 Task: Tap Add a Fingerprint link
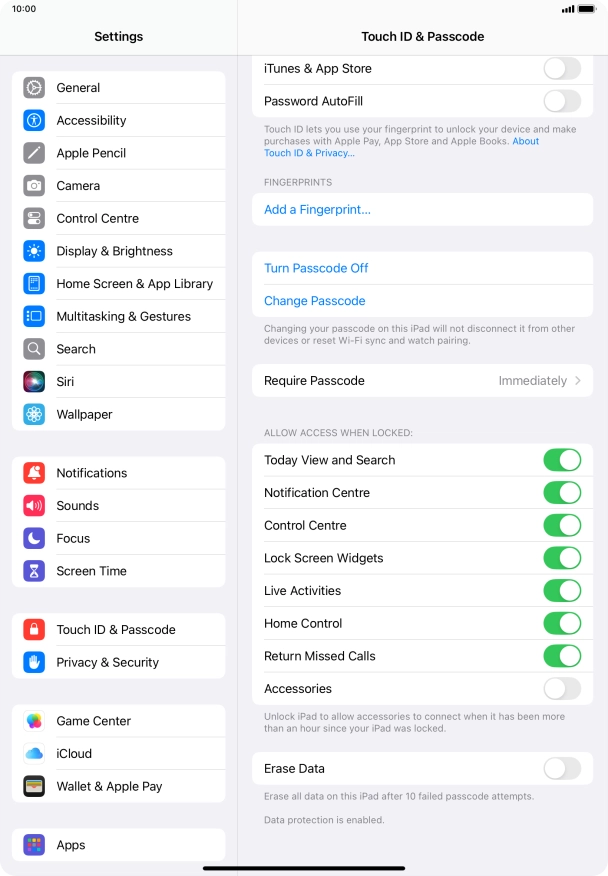[317, 210]
